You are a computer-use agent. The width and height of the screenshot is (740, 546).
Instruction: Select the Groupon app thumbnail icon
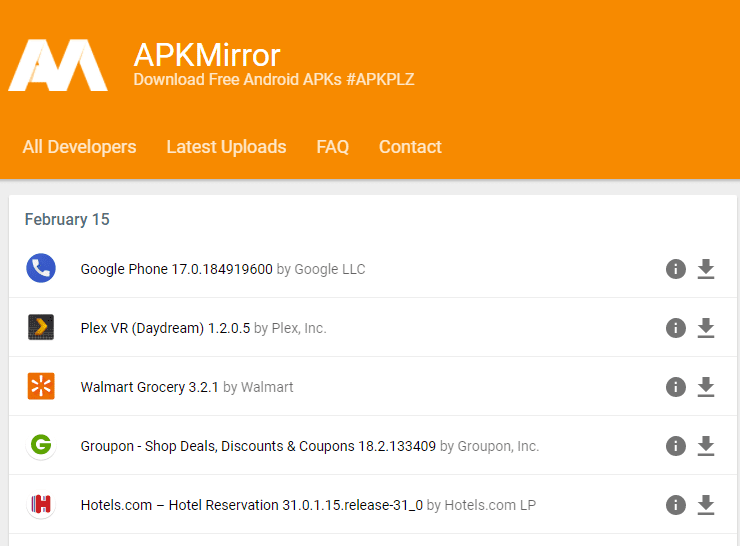(x=41, y=445)
